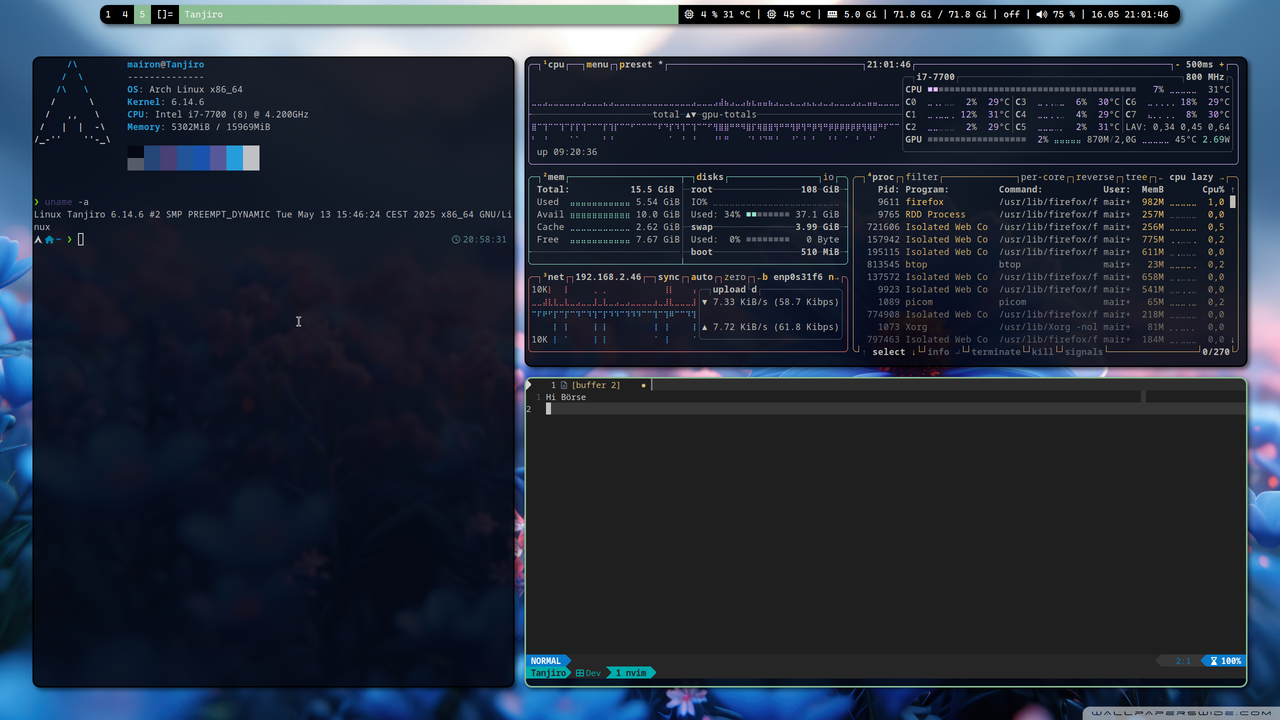The height and width of the screenshot is (720, 1280).
Task: Click select label in btop process box
Action: (888, 352)
